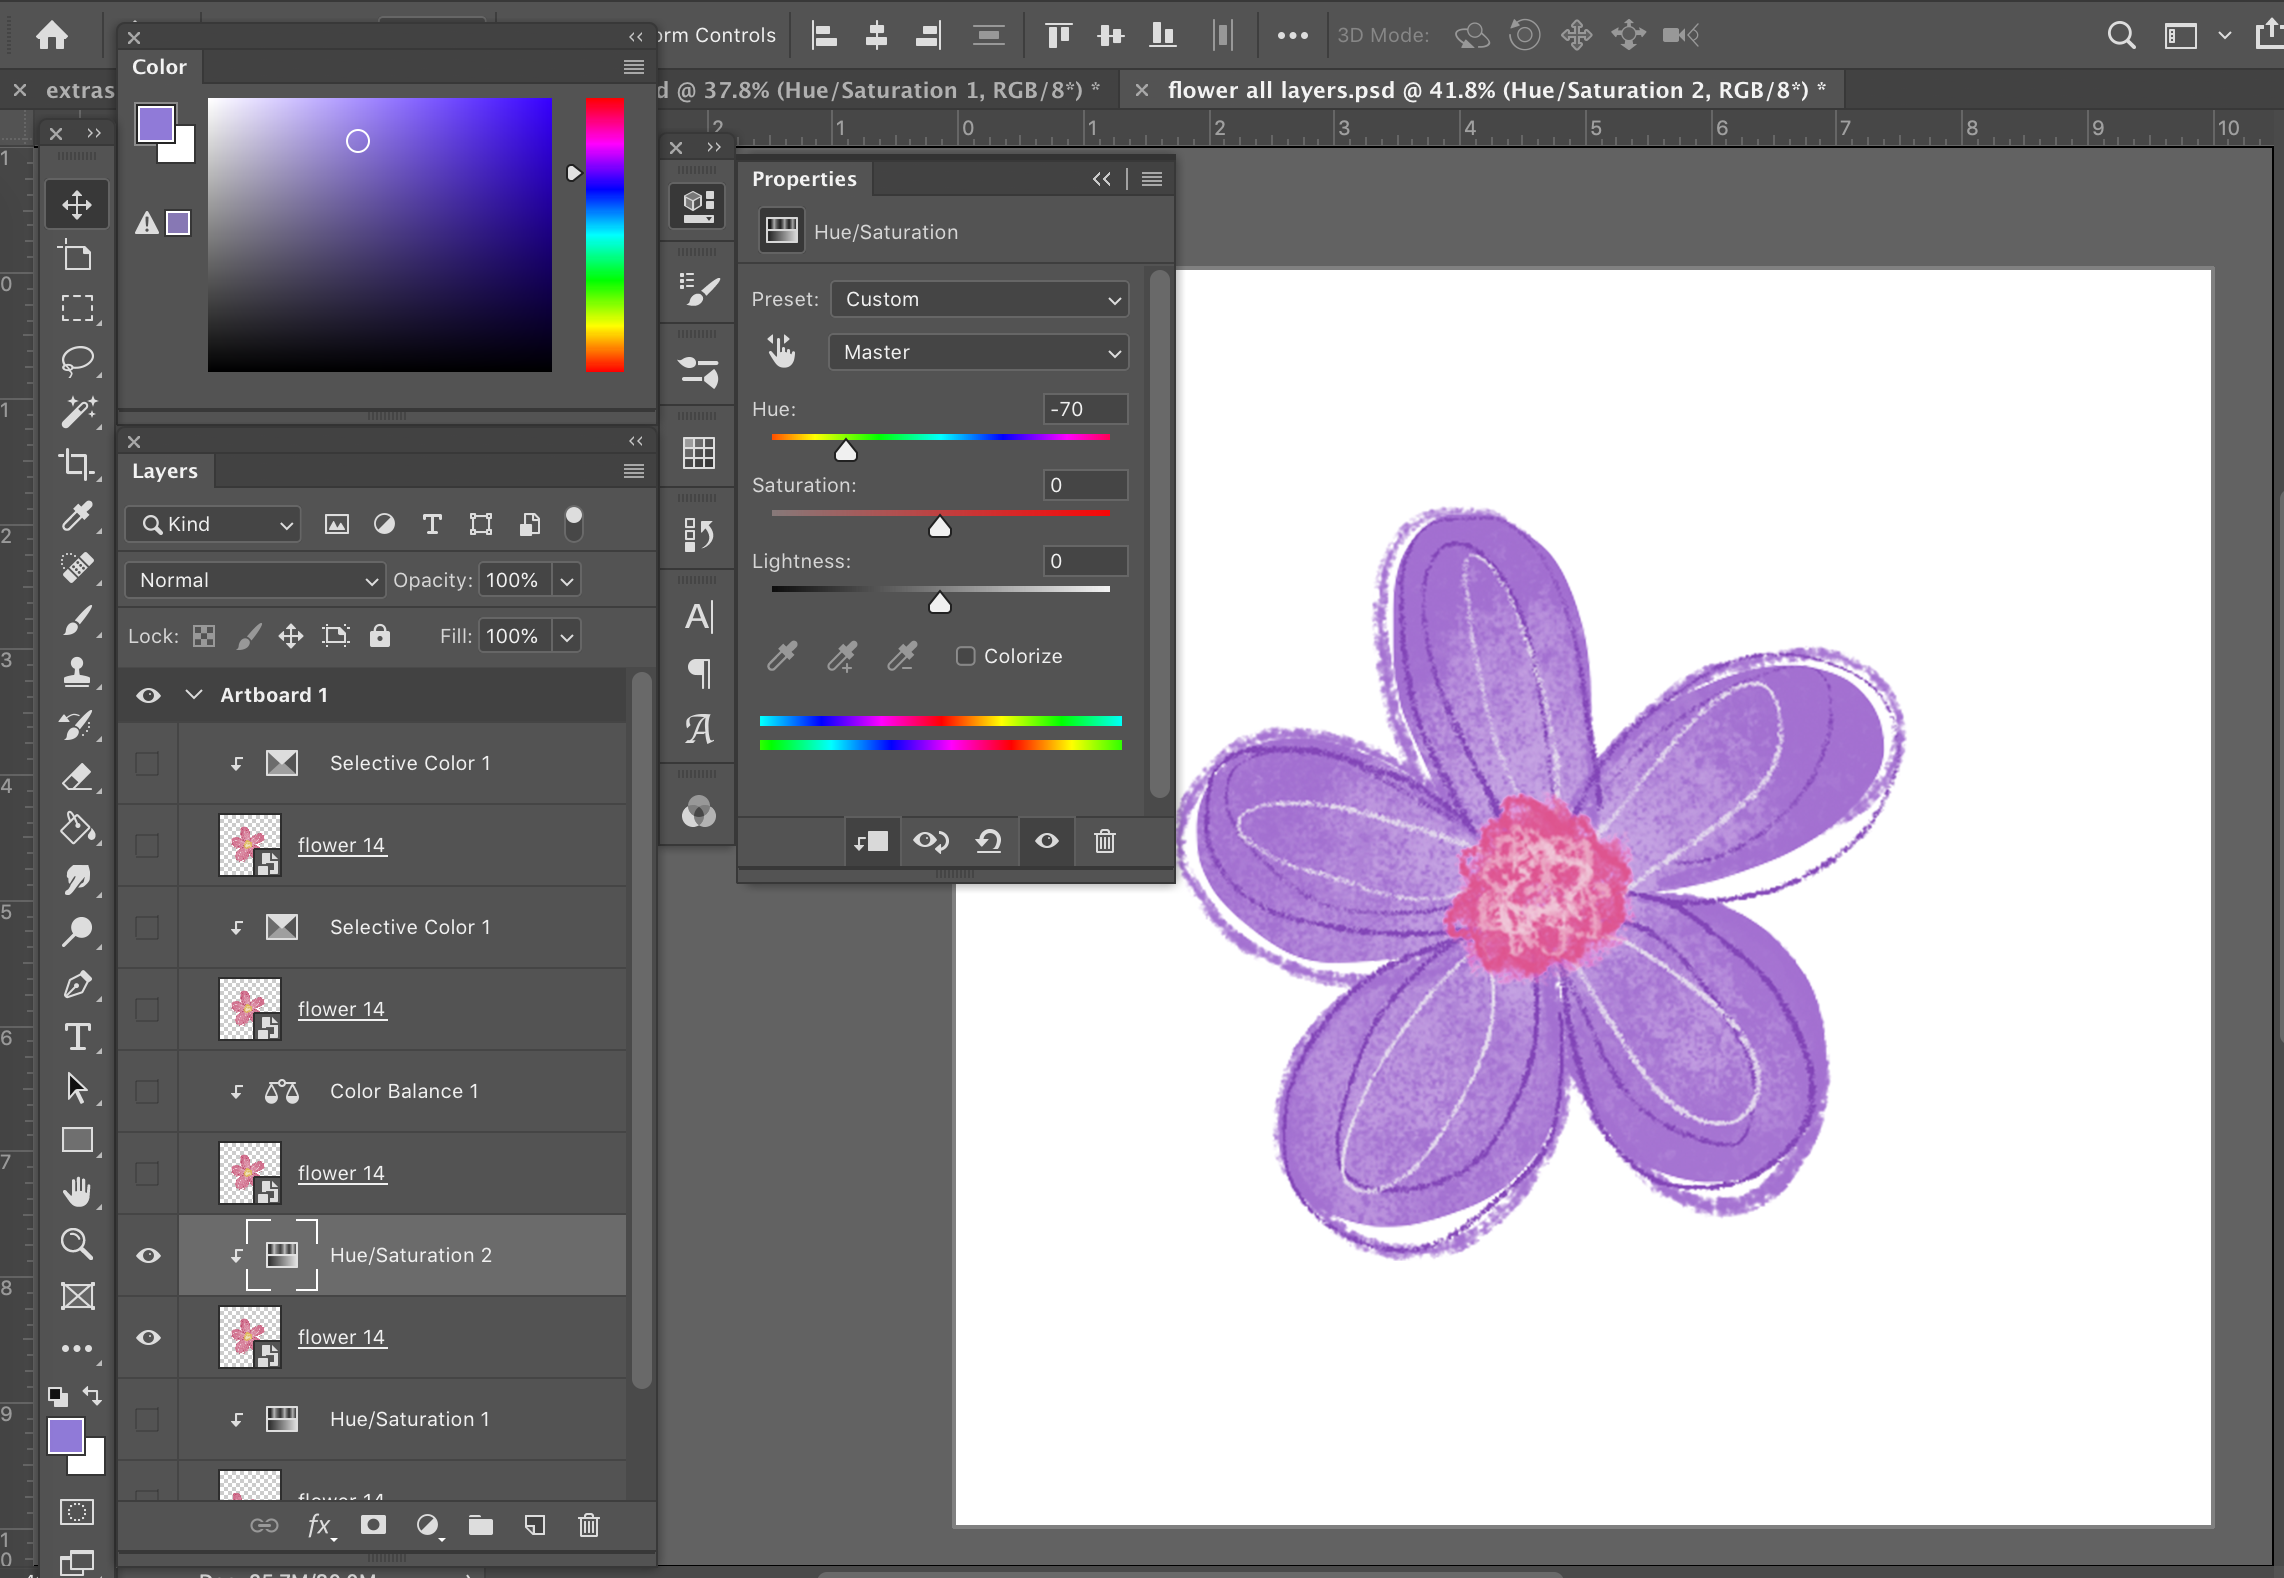Select the Magic Wand tool
The width and height of the screenshot is (2284, 1578).
(77, 411)
